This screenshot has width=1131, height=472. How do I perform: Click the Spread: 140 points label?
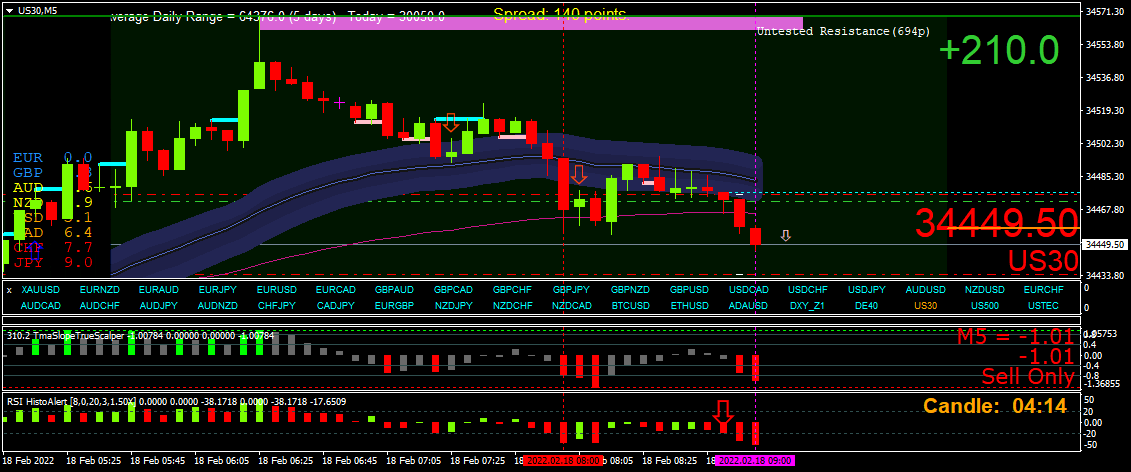(x=561, y=14)
